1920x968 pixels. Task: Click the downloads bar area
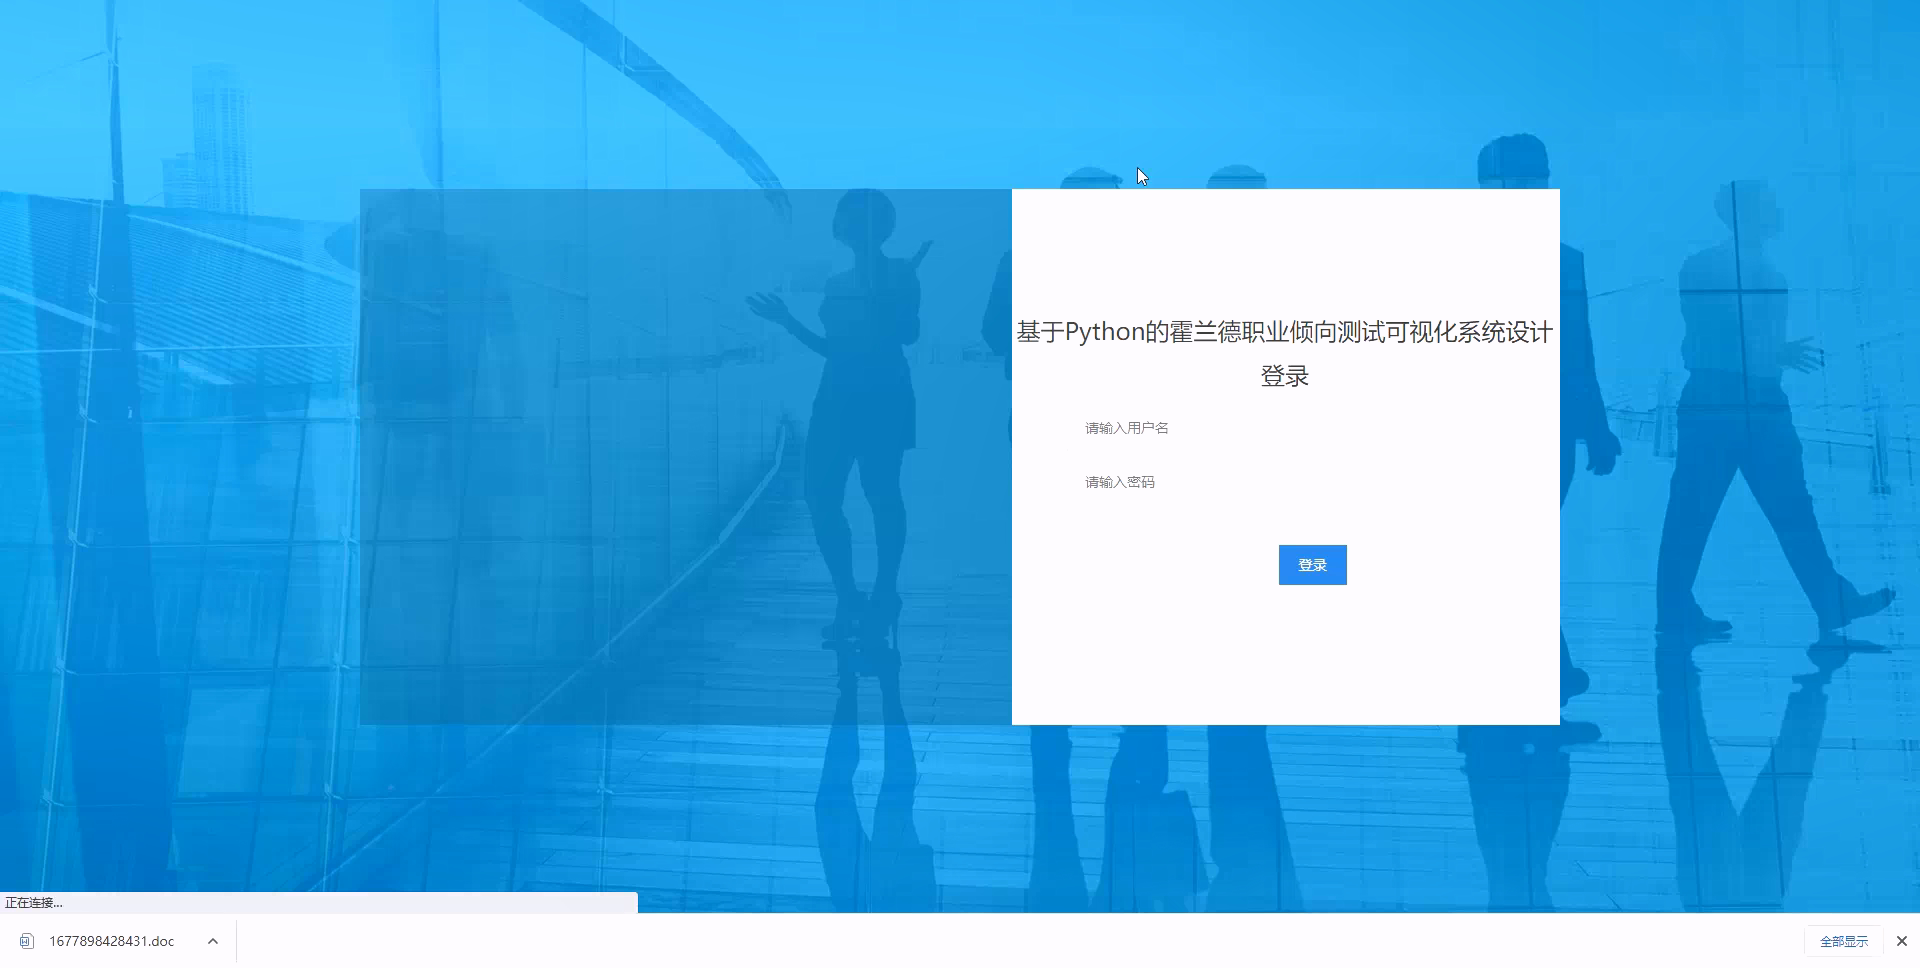coord(700,941)
